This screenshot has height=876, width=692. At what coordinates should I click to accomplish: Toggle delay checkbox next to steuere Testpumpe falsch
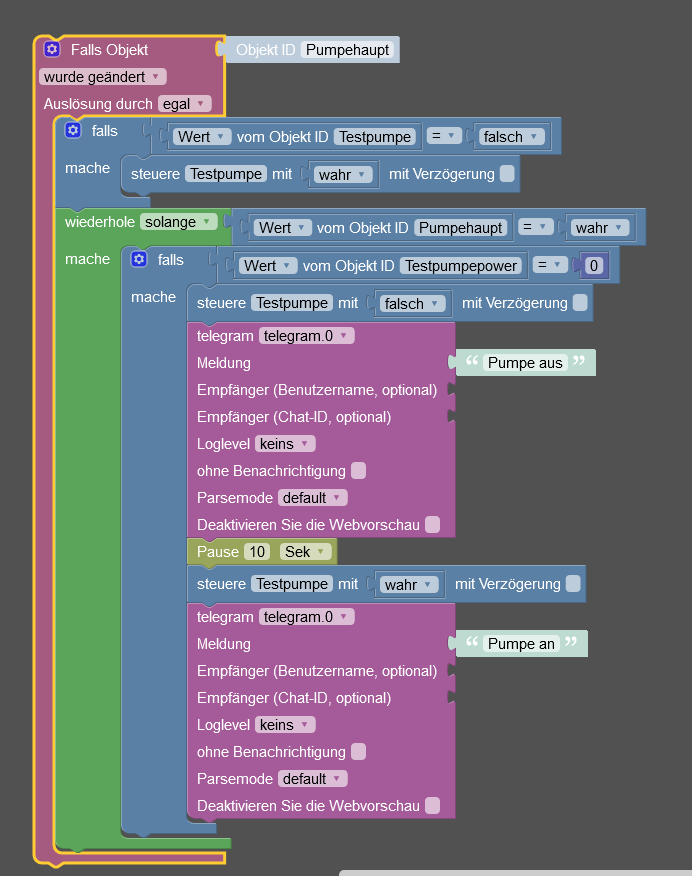[x=580, y=303]
